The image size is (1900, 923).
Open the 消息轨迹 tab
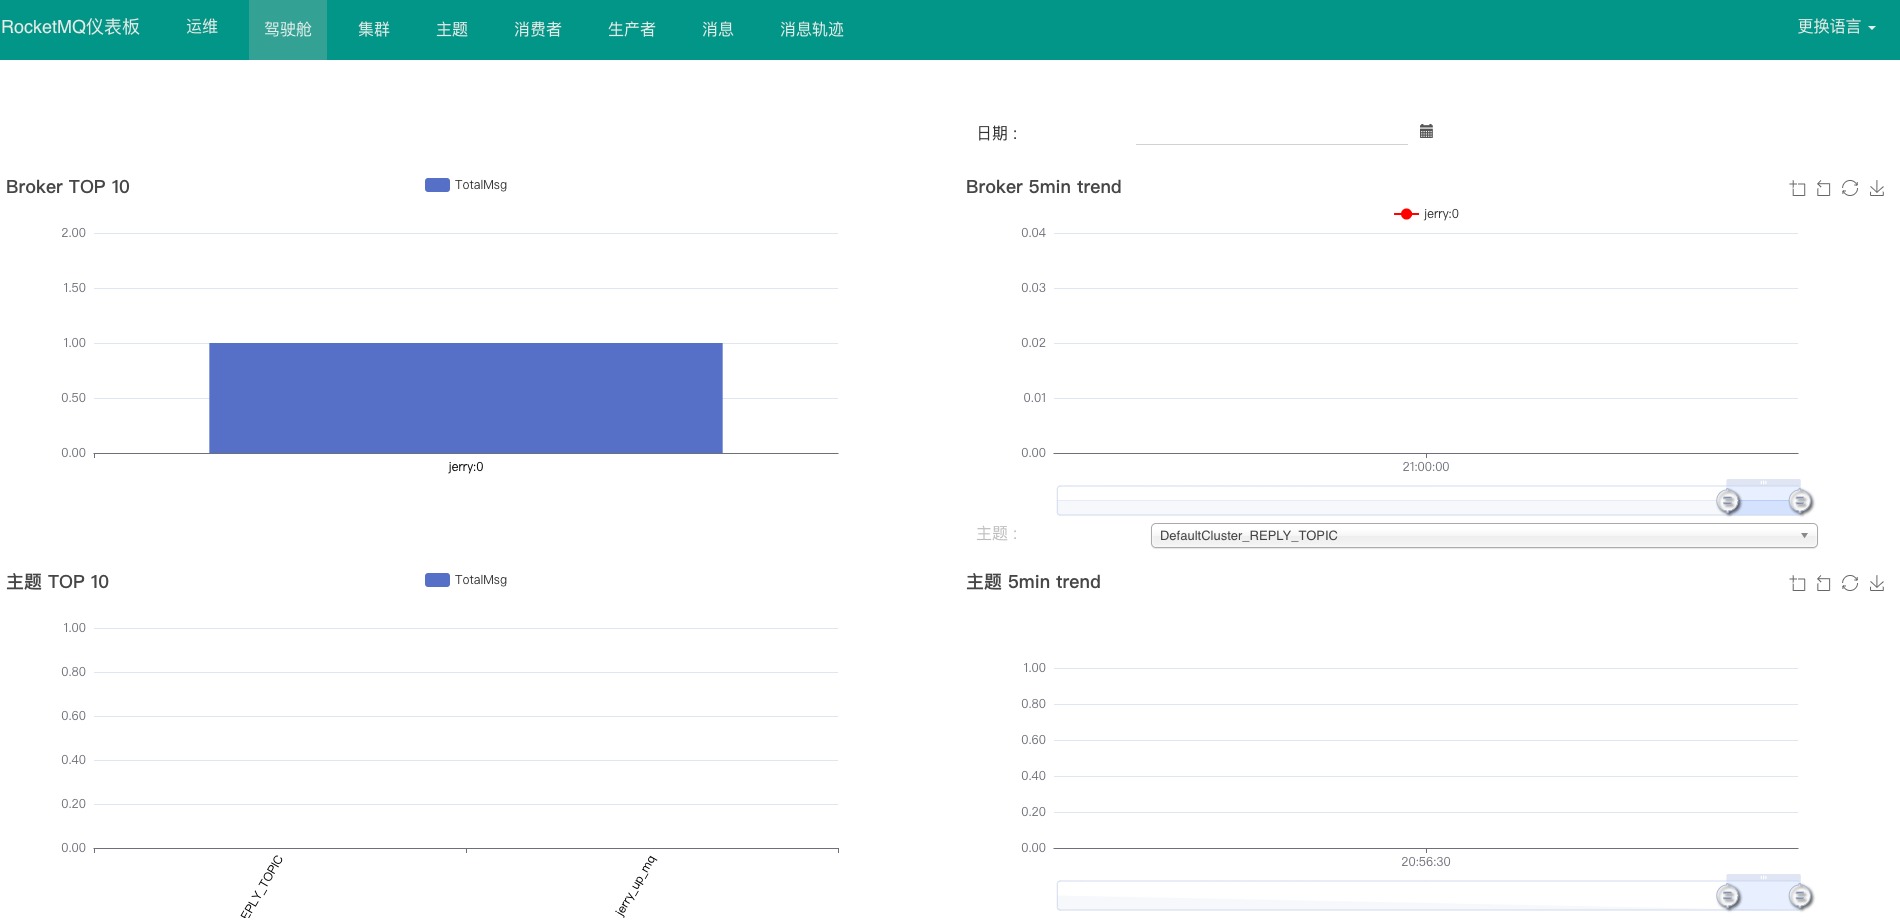[x=811, y=29]
